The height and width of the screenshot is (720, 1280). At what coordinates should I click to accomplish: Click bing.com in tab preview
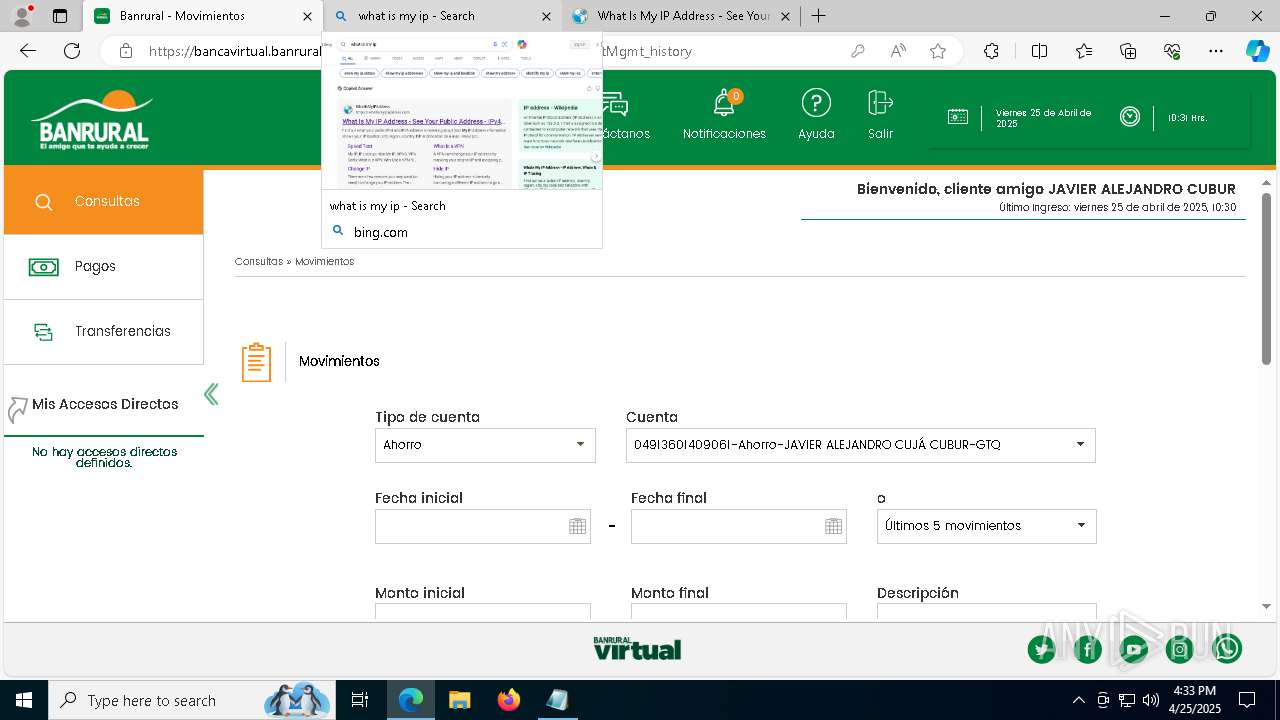pyautogui.click(x=381, y=232)
